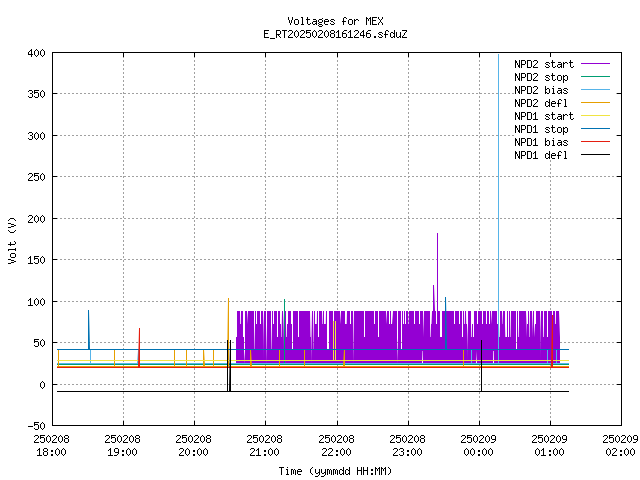
Task: Click the y-axis tick value 200
Action: 36,219
